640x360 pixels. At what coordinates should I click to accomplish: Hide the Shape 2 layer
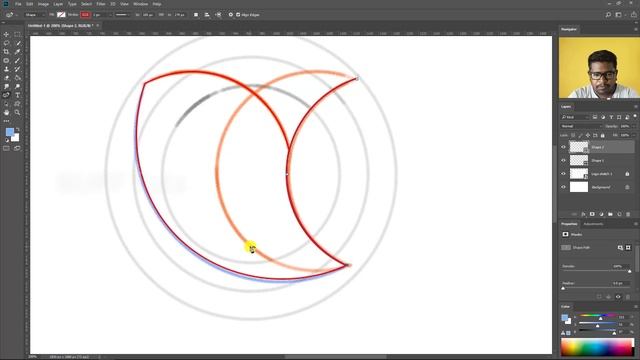(563, 147)
